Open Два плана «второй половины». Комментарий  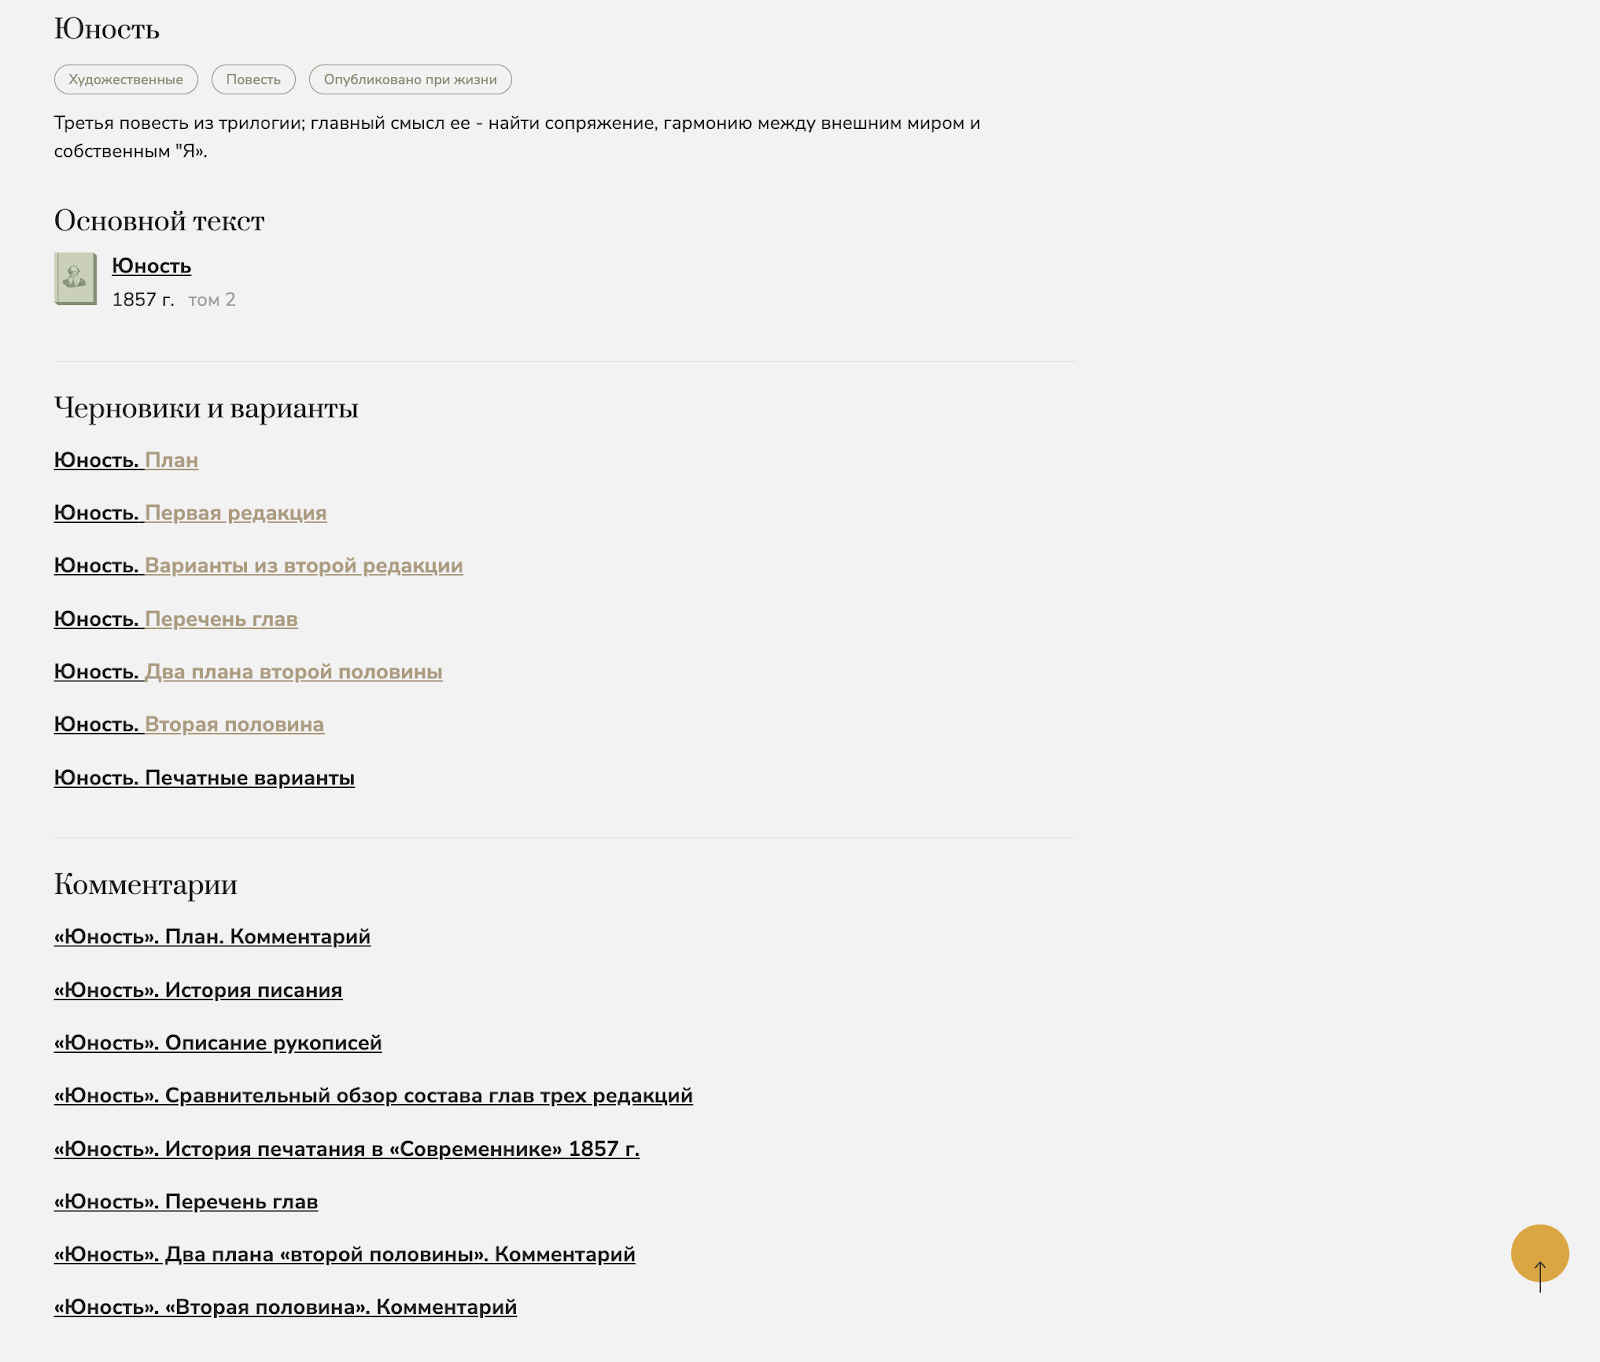345,1254
